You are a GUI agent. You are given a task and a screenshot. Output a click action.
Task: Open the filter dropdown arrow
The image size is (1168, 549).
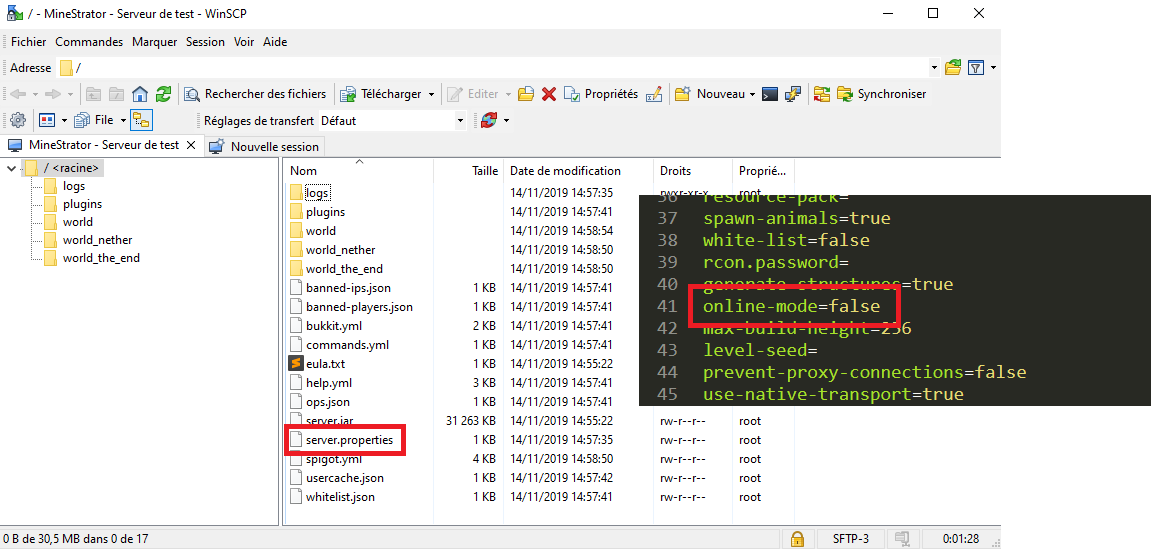993,68
